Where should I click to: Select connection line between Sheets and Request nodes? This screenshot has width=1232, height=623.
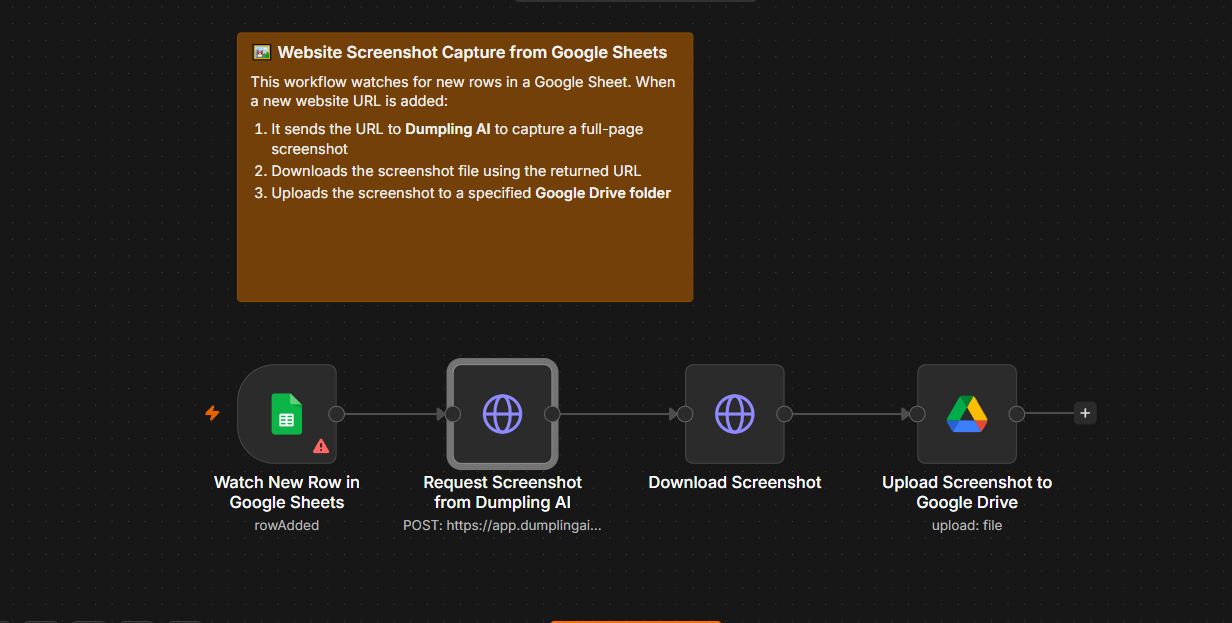point(391,414)
